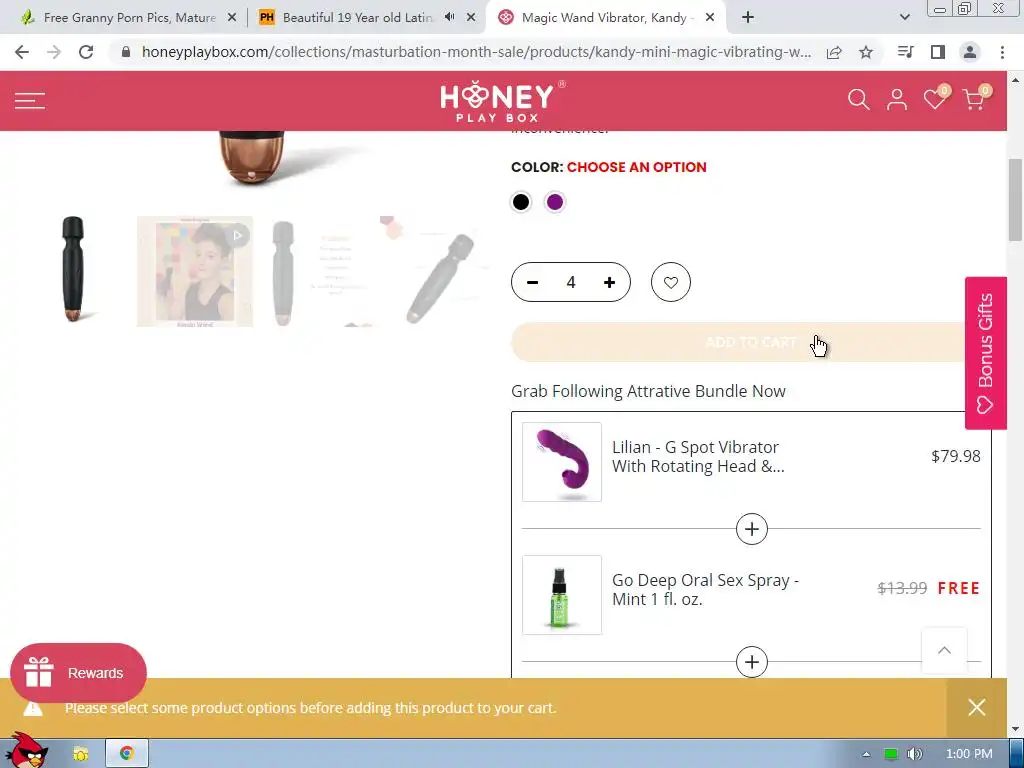Select the black color option

pyautogui.click(x=520, y=202)
